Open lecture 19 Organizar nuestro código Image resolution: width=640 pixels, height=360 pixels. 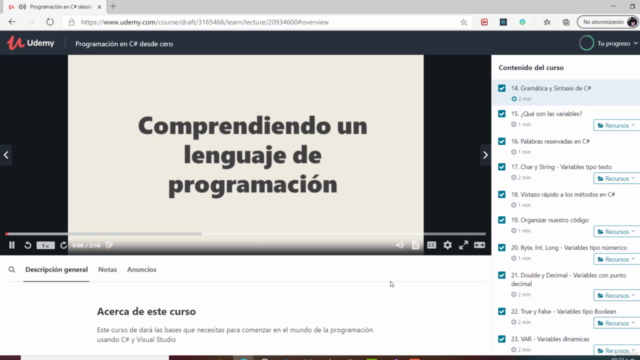(550, 220)
